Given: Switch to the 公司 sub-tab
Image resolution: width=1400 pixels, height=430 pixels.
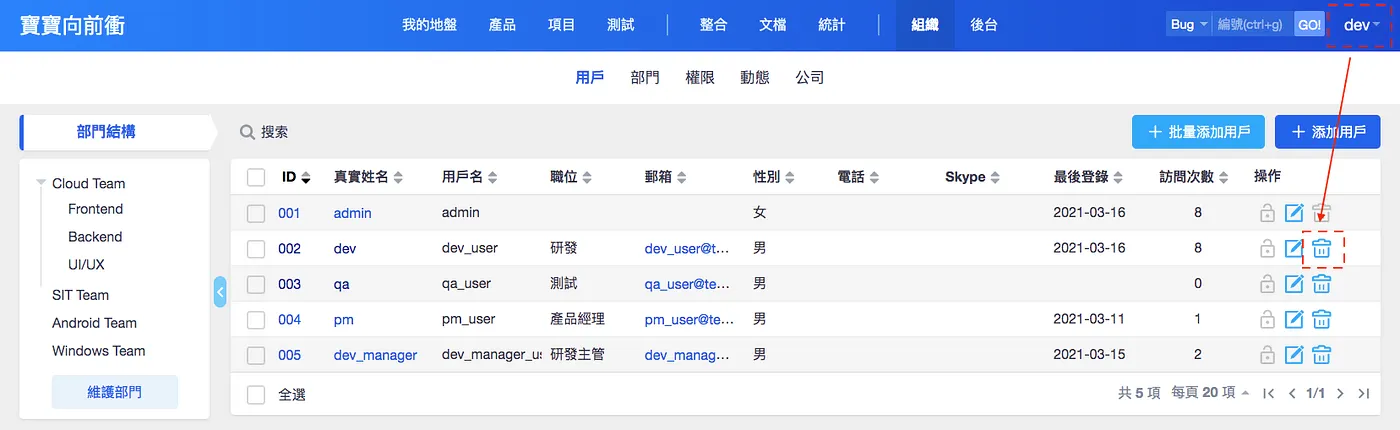Looking at the screenshot, I should click(x=810, y=77).
